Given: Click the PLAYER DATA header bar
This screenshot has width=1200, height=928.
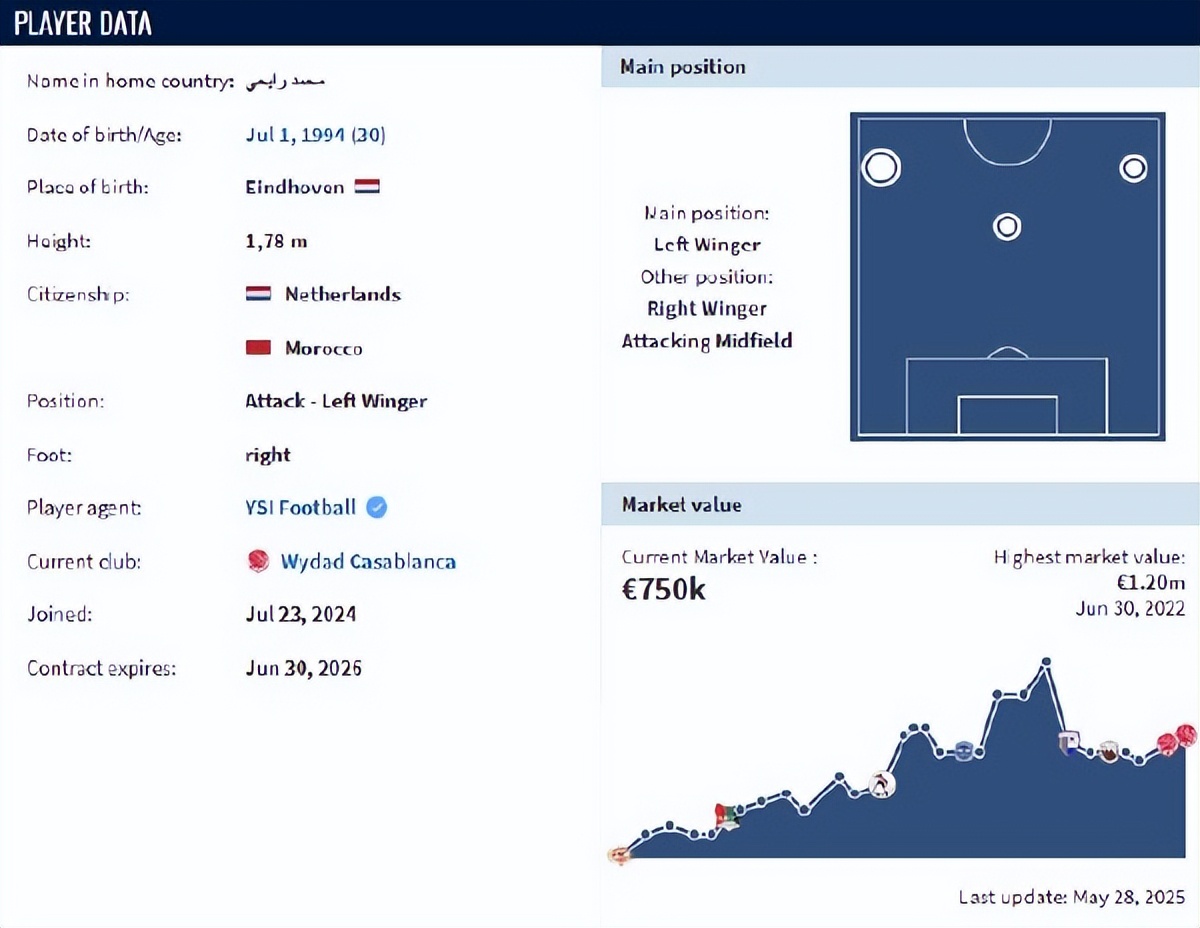Looking at the screenshot, I should tap(600, 22).
